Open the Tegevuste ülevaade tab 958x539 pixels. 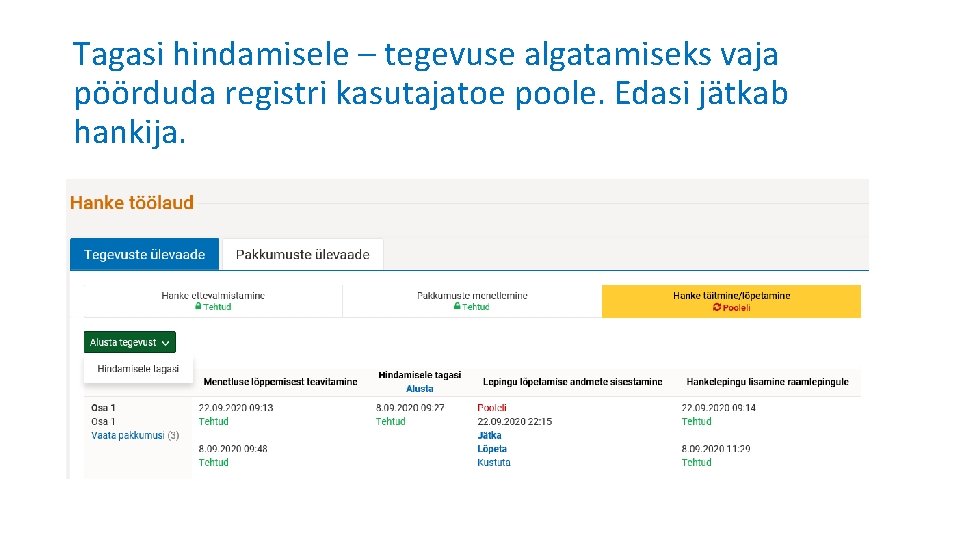pos(144,254)
